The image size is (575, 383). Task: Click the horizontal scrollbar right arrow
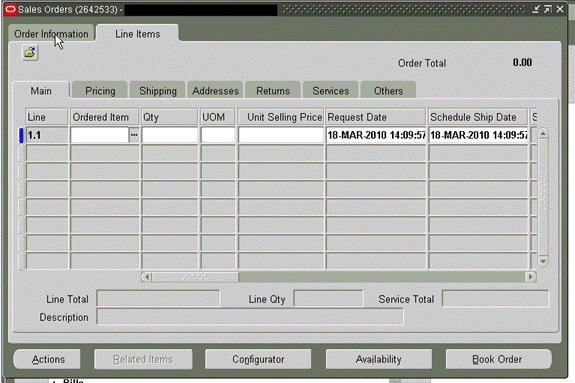pos(531,277)
